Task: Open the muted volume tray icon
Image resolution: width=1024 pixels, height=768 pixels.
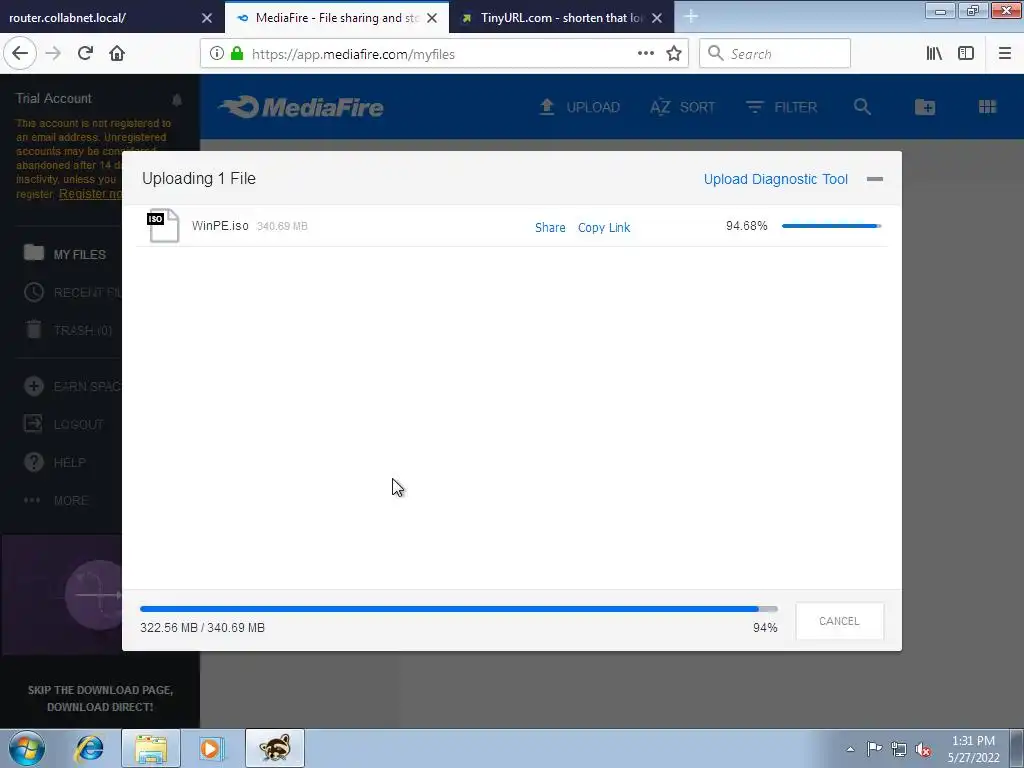Action: point(923,749)
